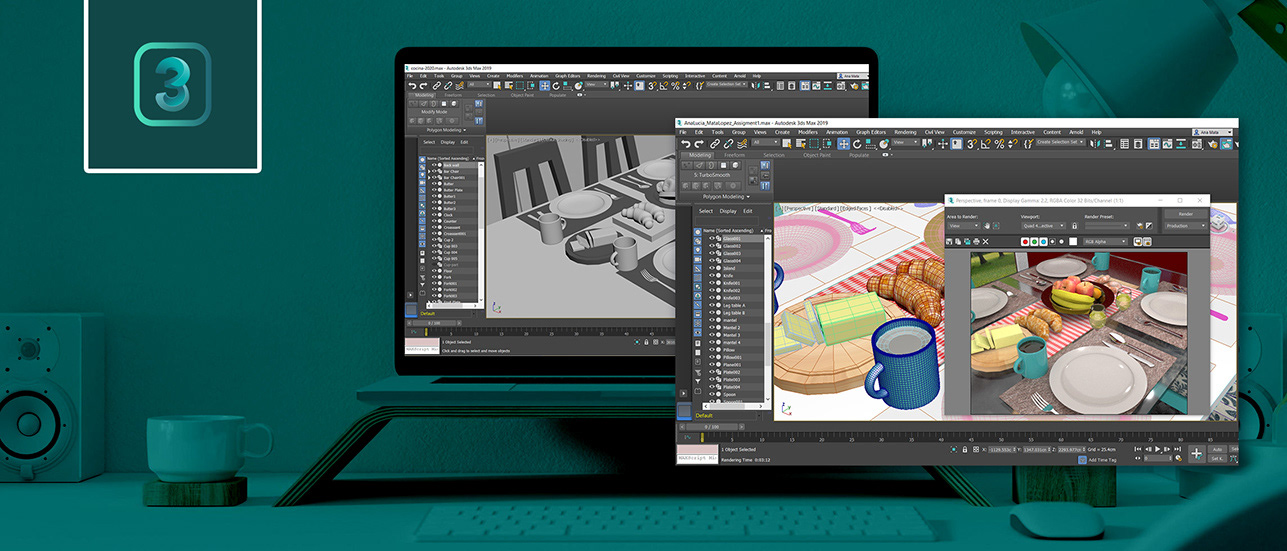Screen dimensions: 1287x551
Task: Switch to Freeform ribbon tab in front window
Action: coord(735,155)
